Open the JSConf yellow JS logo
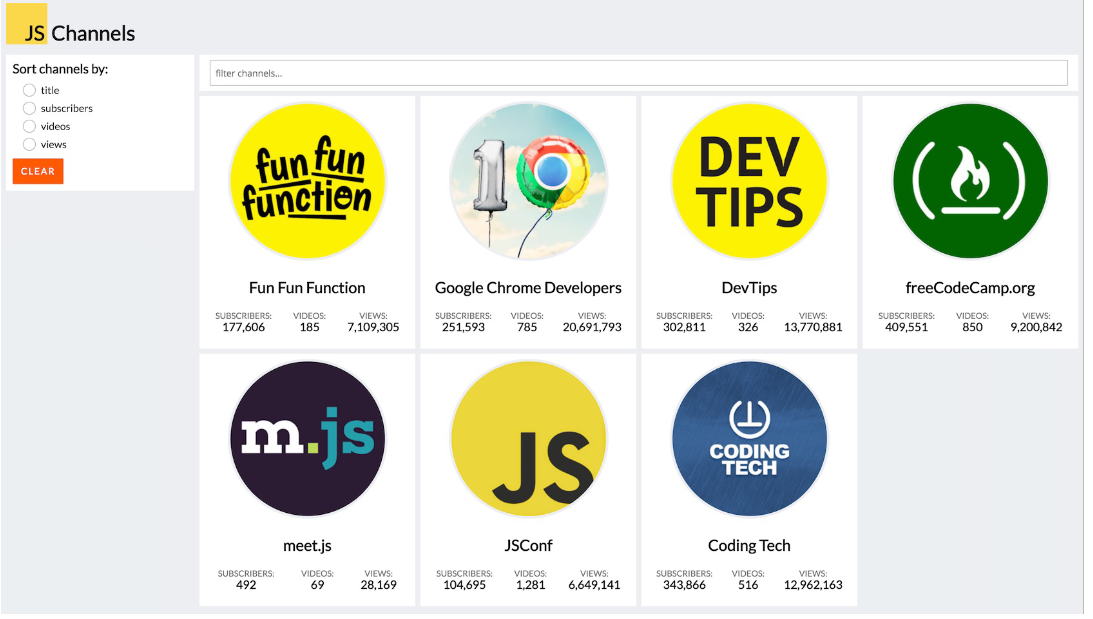 pyautogui.click(x=528, y=439)
